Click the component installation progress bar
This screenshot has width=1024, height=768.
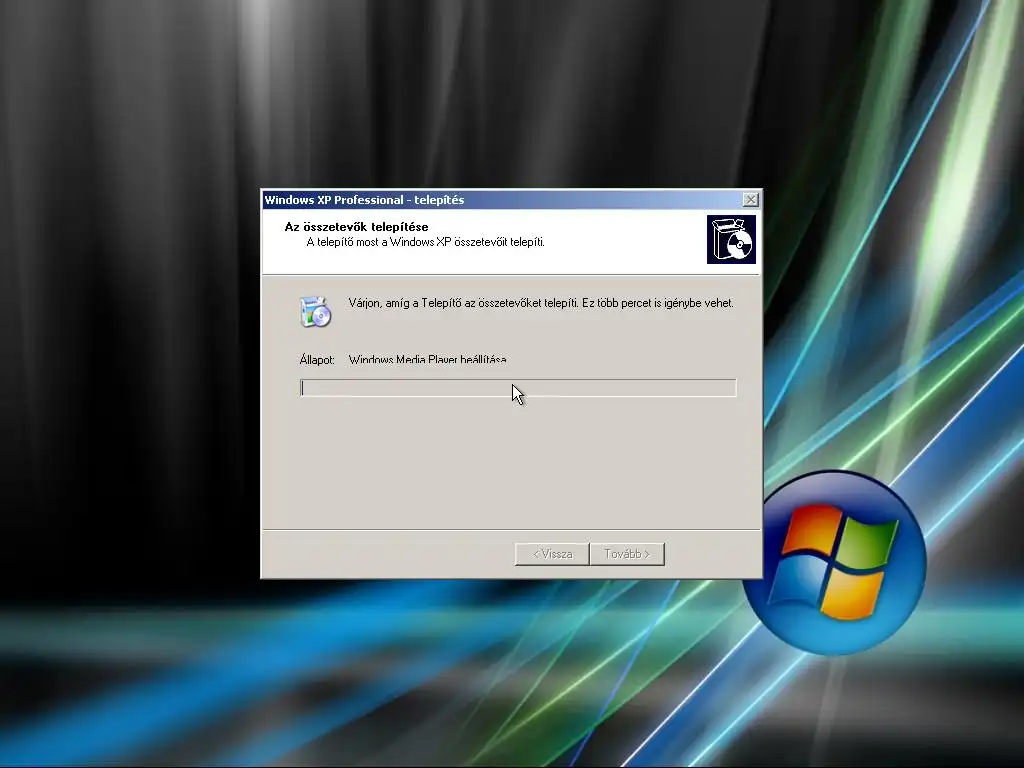coord(518,388)
